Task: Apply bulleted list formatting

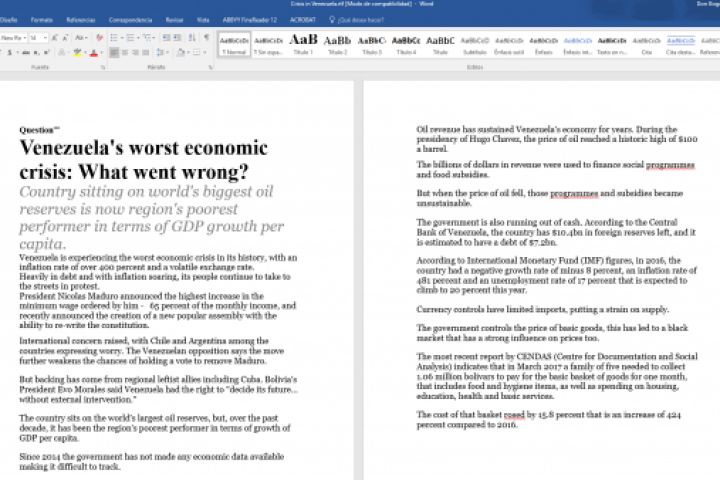Action: pos(114,38)
